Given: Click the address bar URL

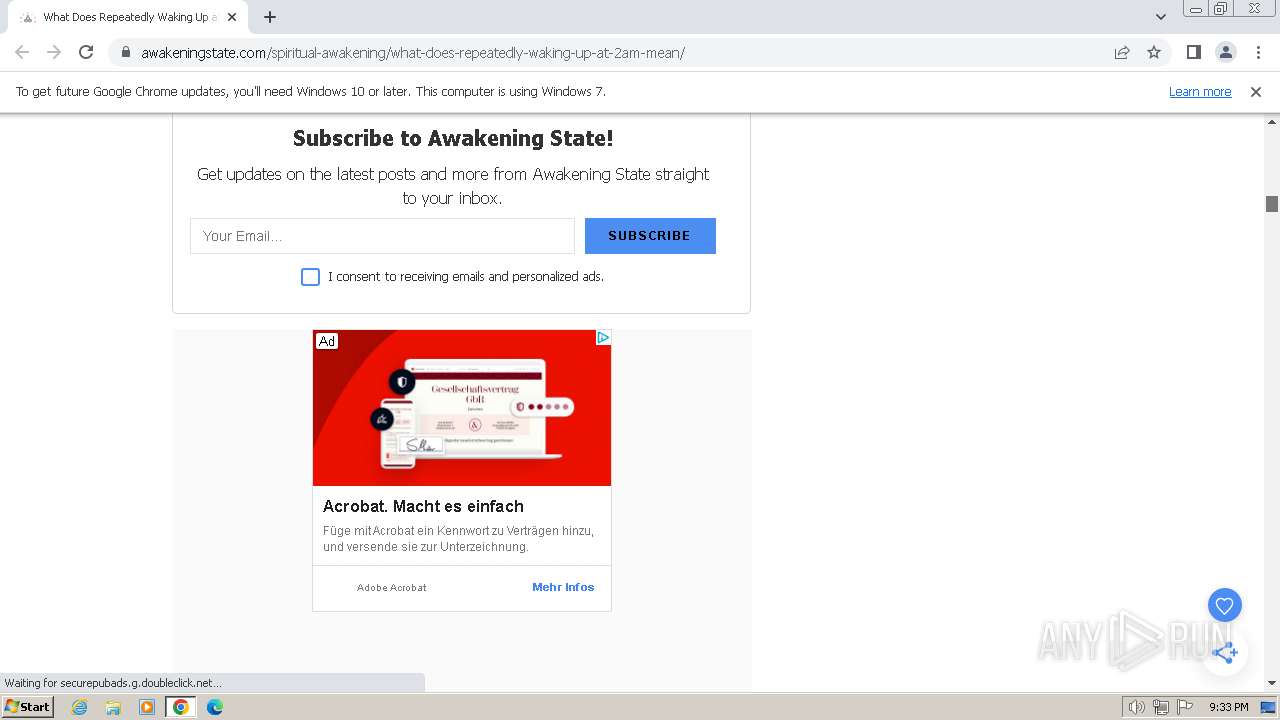Looking at the screenshot, I should [x=412, y=53].
